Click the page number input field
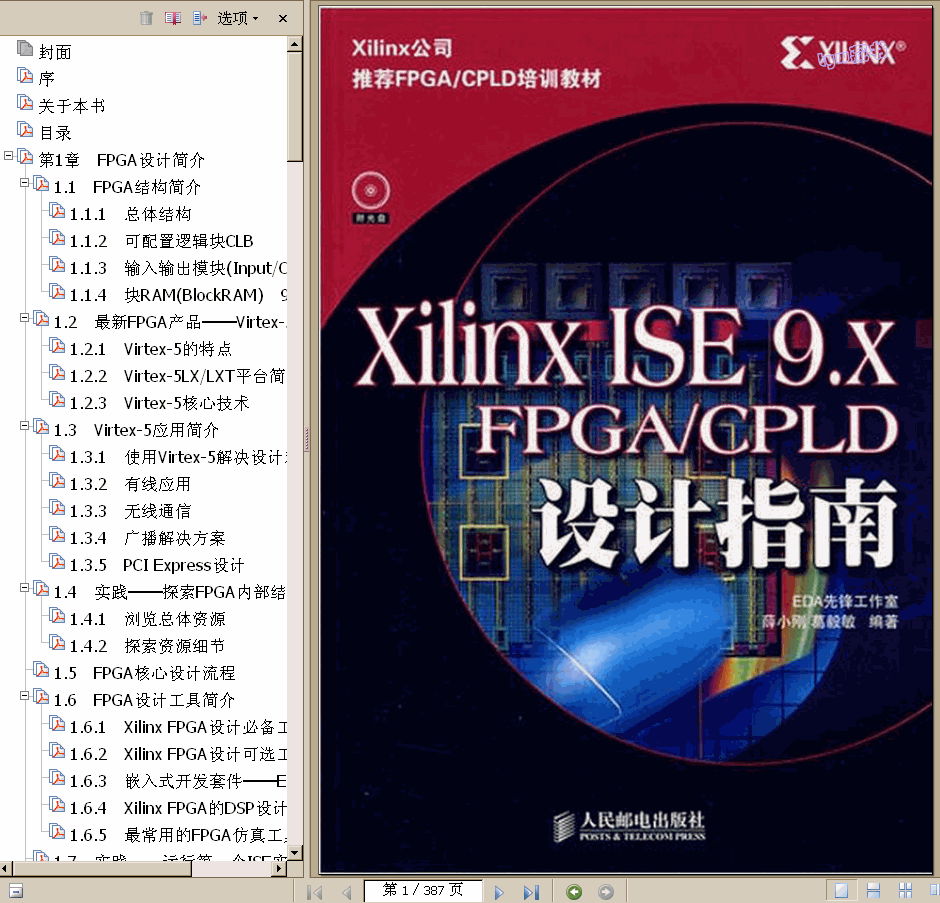 (x=424, y=891)
